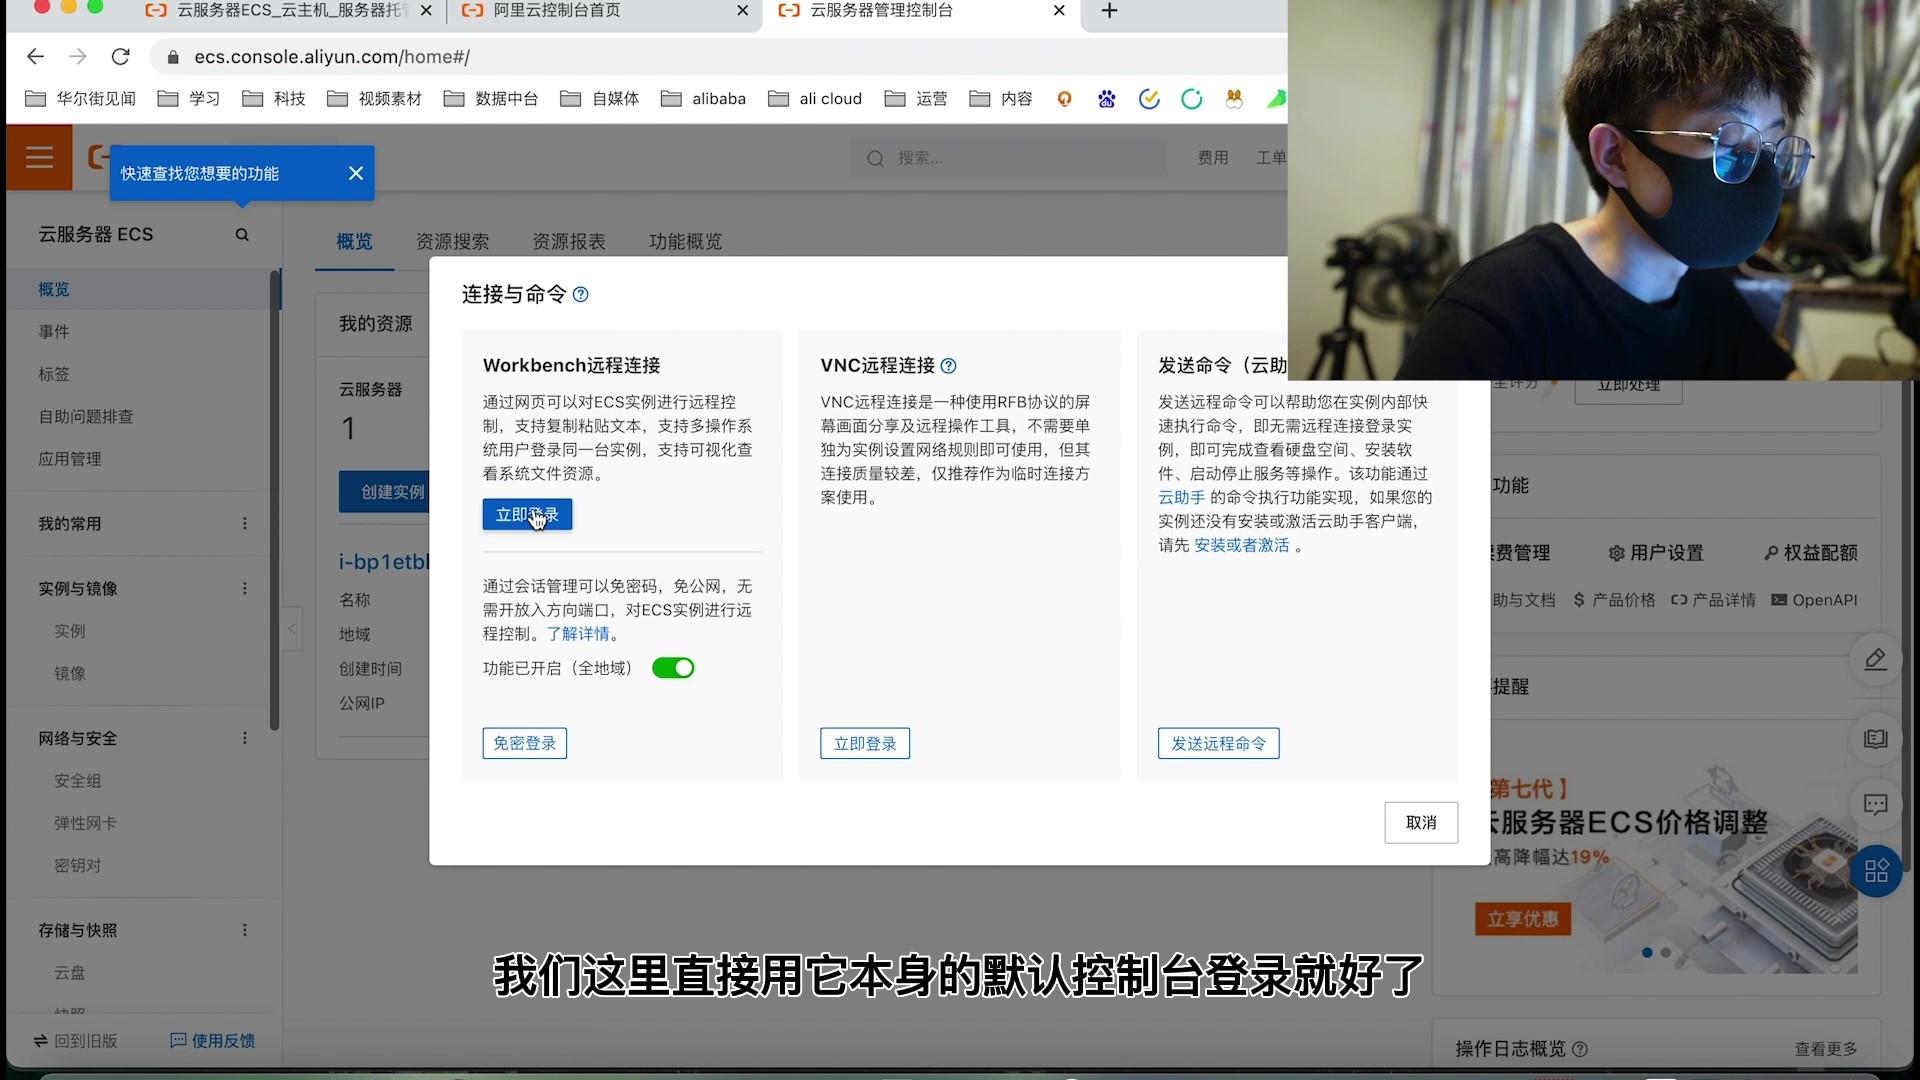1920x1080 pixels.
Task: Switch to the 功能概览 tab
Action: (685, 242)
